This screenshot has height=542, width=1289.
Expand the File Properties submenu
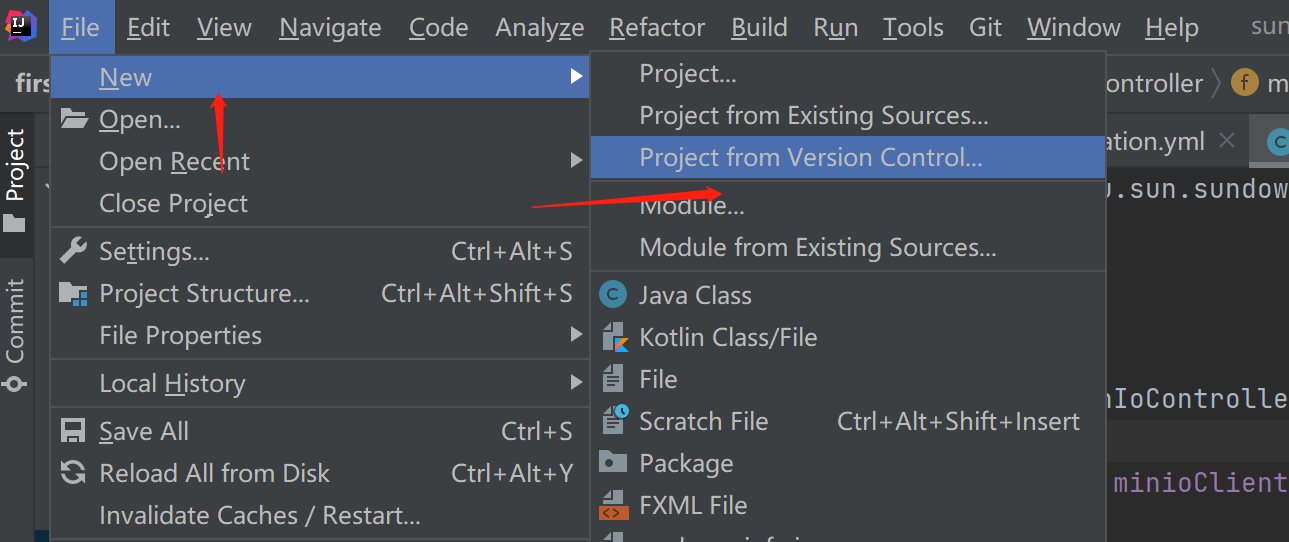576,335
